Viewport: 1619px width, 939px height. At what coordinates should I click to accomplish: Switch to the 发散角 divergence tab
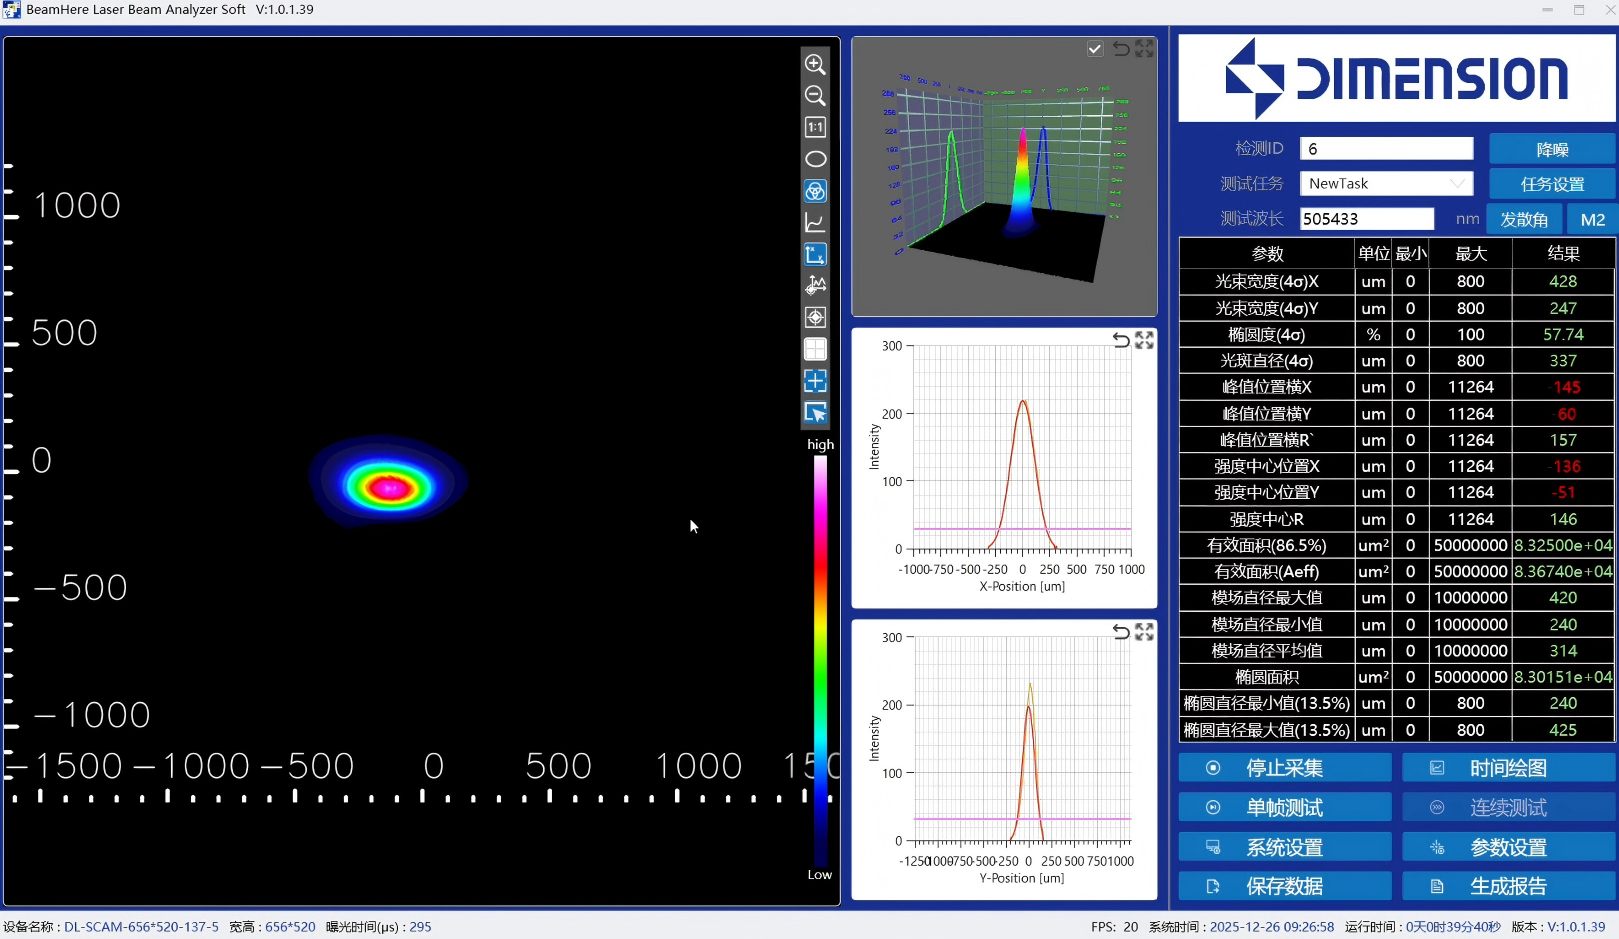click(1524, 219)
